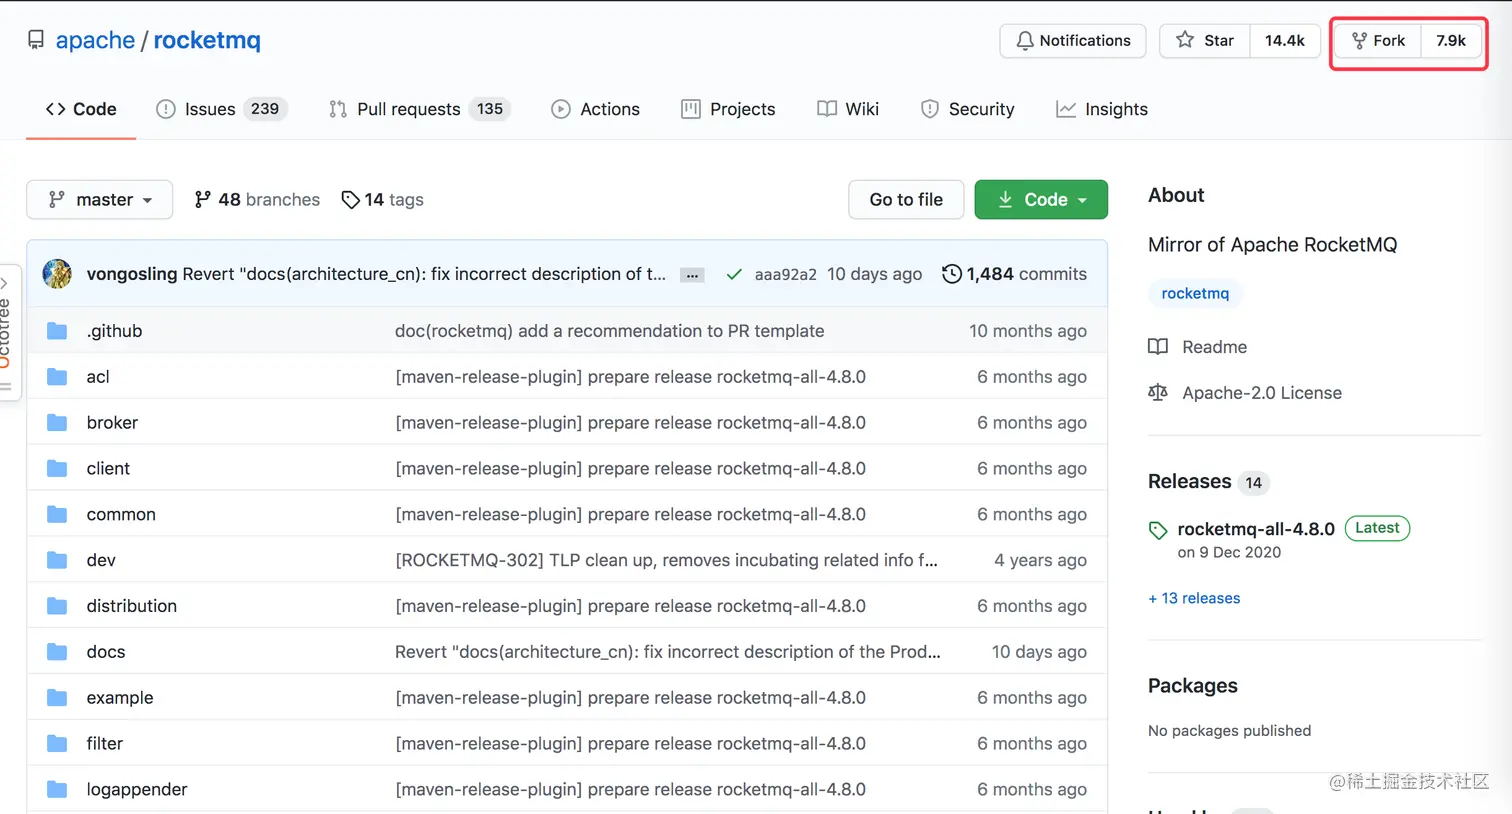
Task: Open the master branch dropdown
Action: (99, 200)
